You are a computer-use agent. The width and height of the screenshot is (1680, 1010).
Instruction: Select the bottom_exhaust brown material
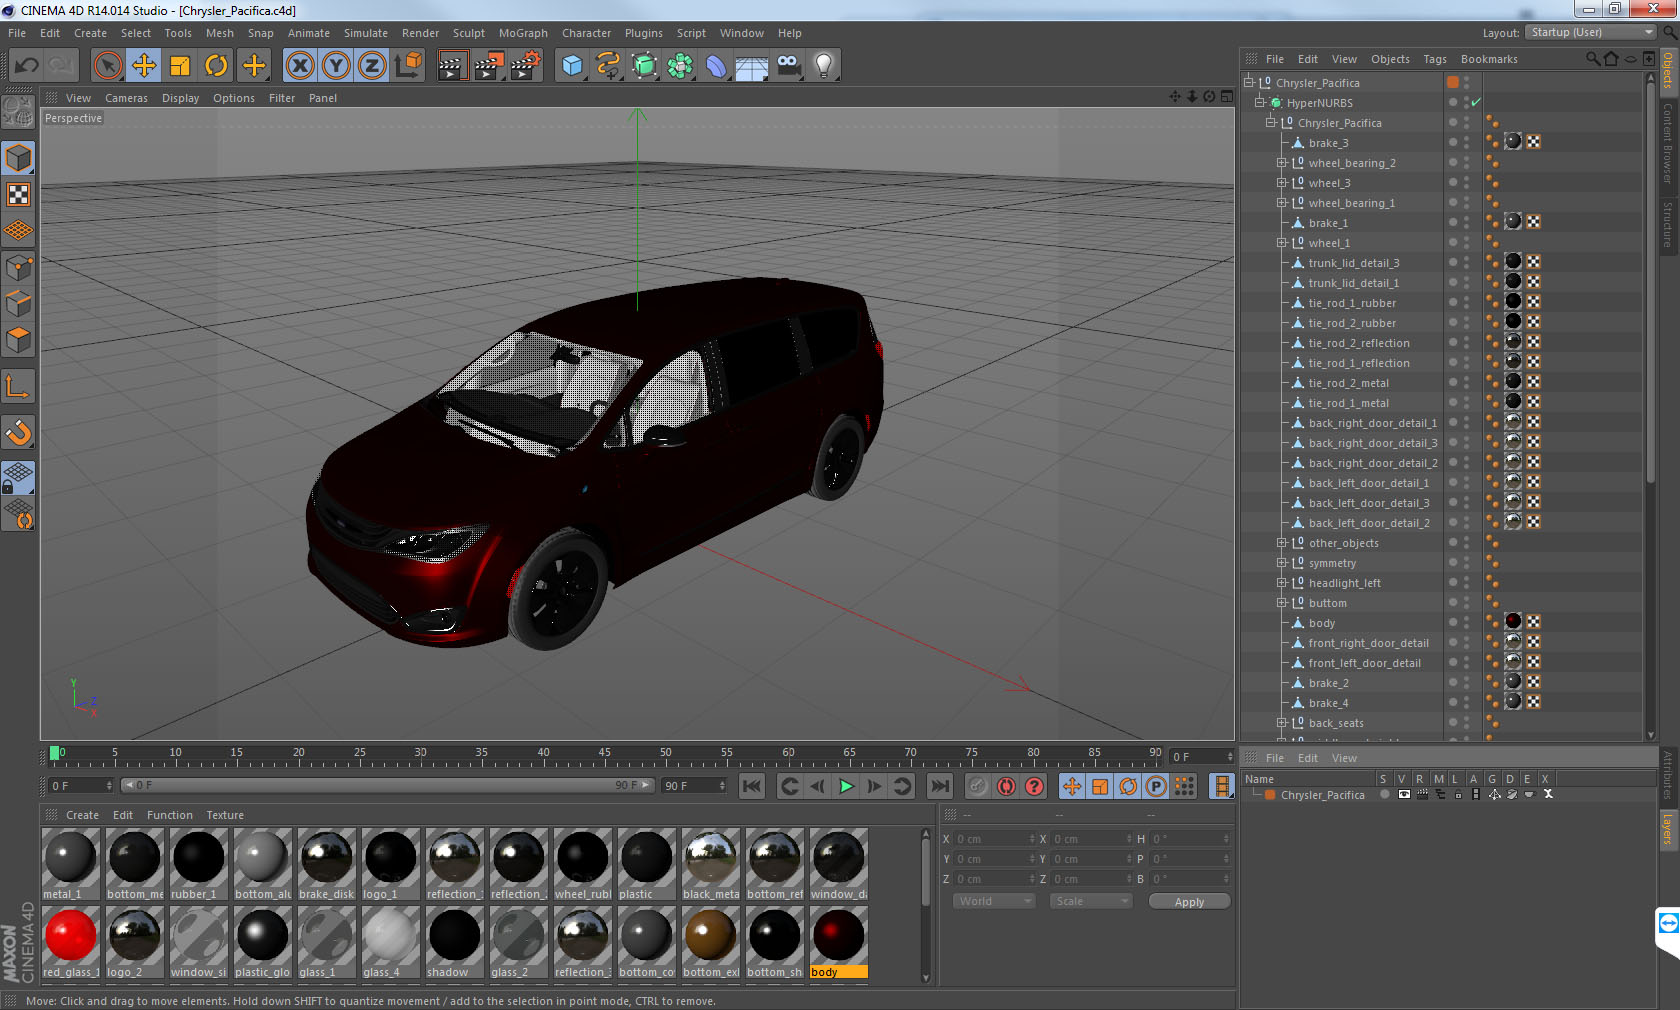711,942
